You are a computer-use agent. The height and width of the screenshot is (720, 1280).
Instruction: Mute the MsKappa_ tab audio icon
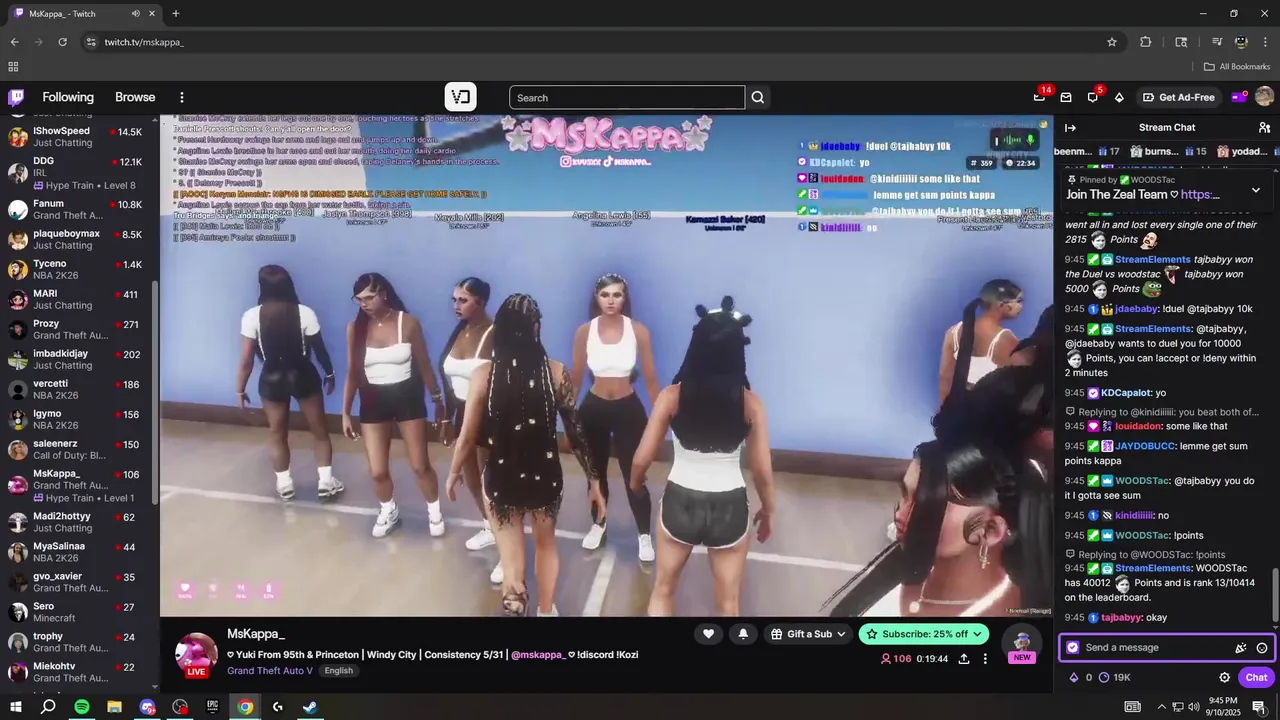(136, 14)
